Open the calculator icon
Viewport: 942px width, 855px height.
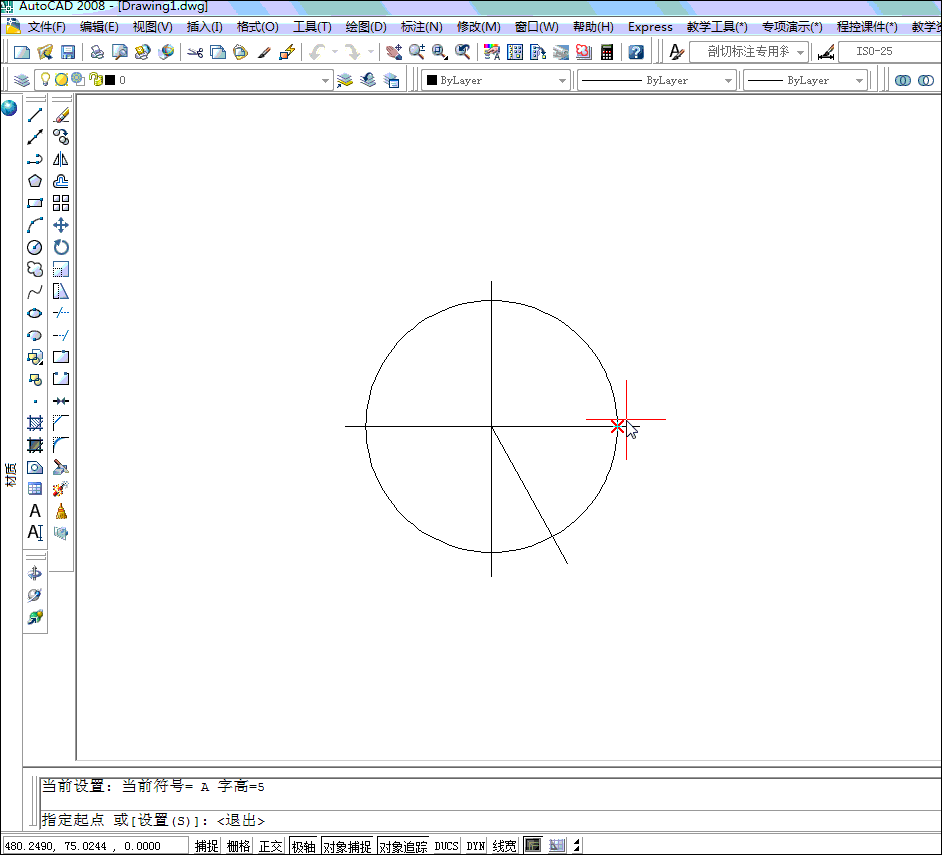pyautogui.click(x=607, y=52)
